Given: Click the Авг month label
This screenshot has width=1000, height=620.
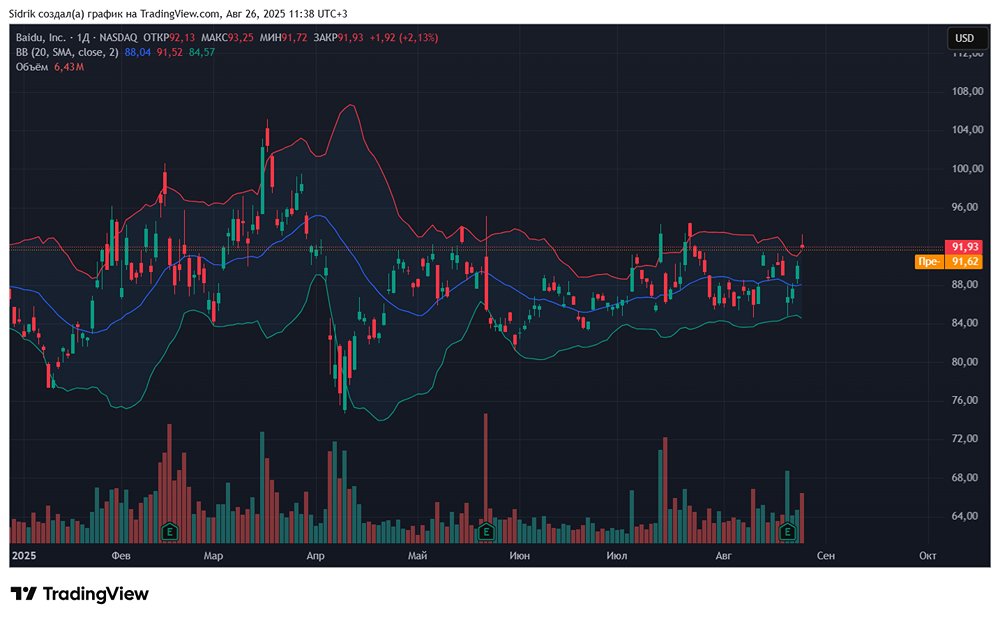Looking at the screenshot, I should [724, 556].
